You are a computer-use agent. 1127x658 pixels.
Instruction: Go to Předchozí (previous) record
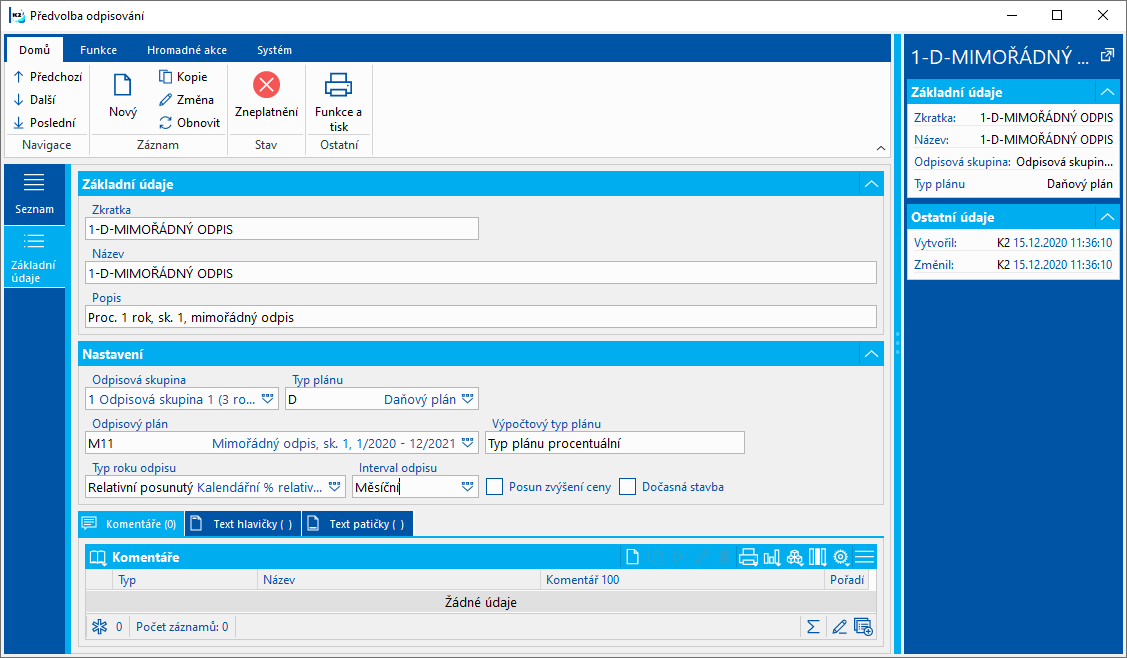coord(47,76)
